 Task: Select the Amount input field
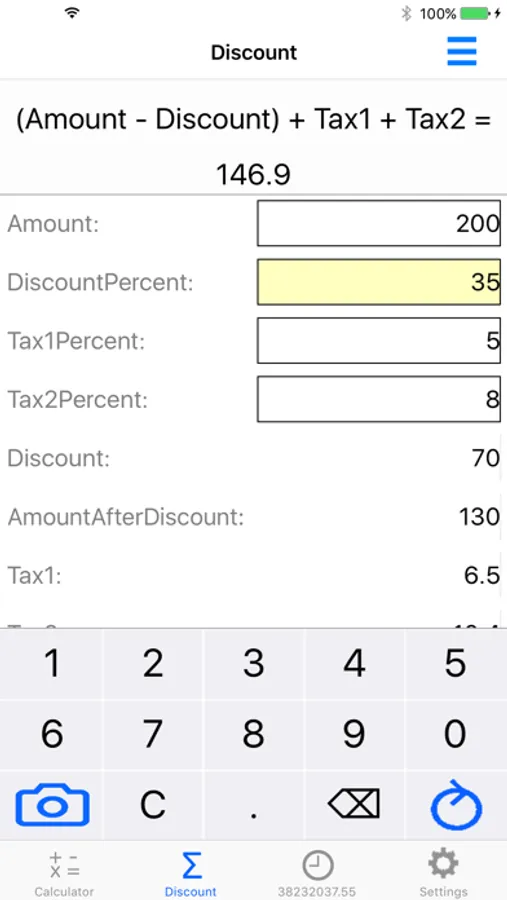pos(378,223)
